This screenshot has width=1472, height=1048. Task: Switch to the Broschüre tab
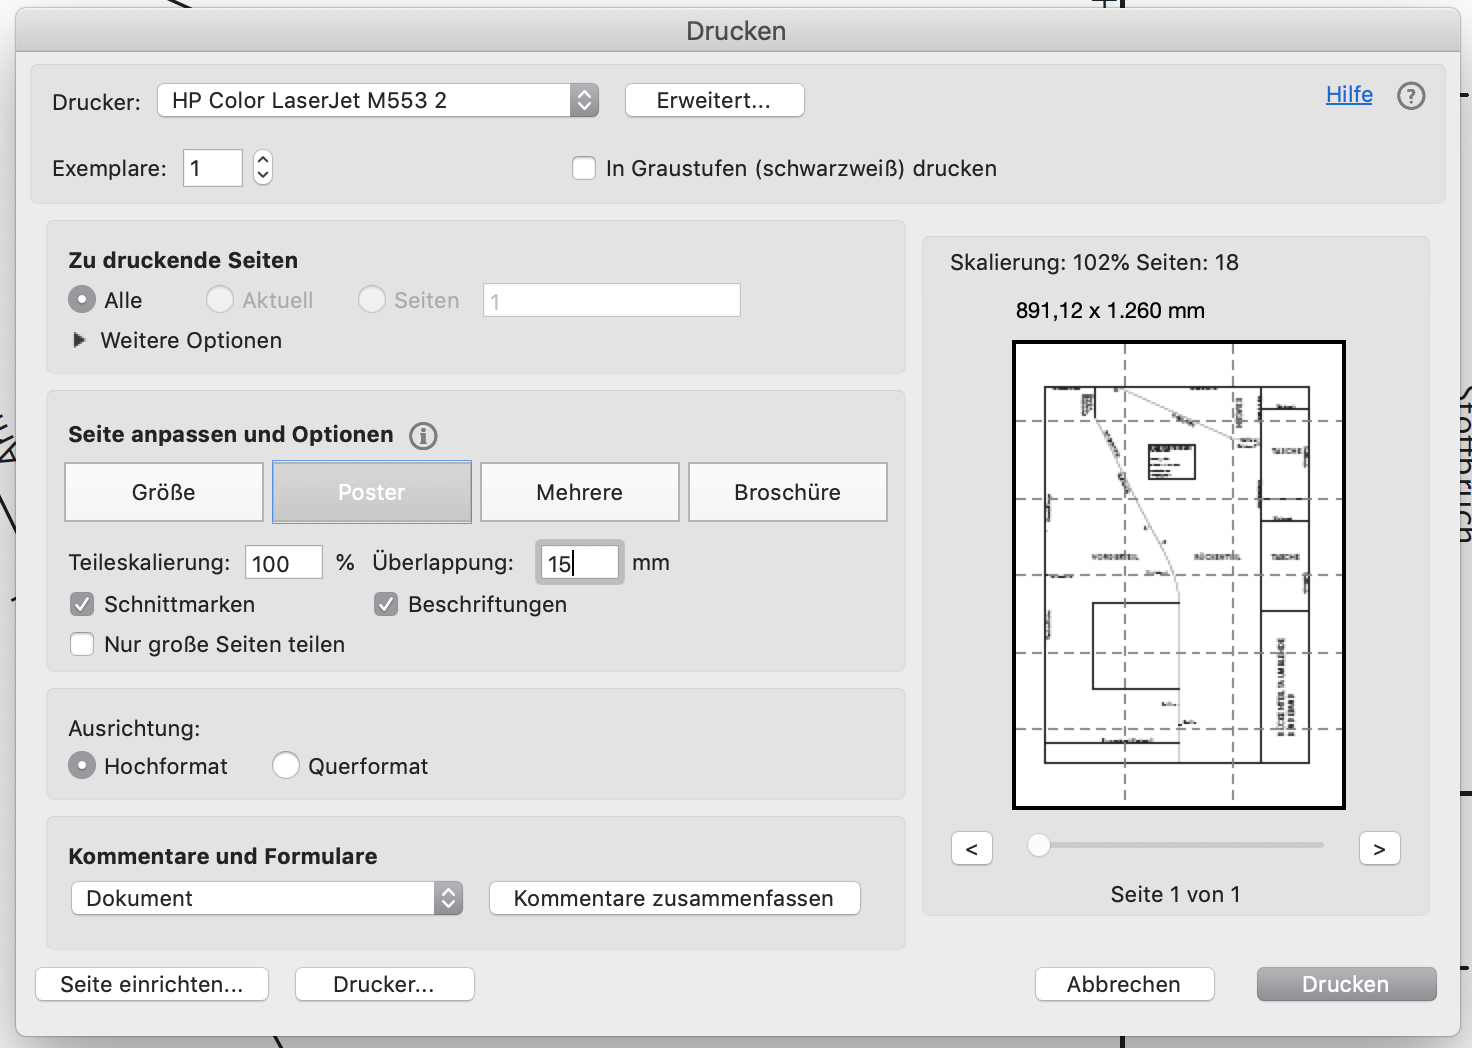click(788, 492)
